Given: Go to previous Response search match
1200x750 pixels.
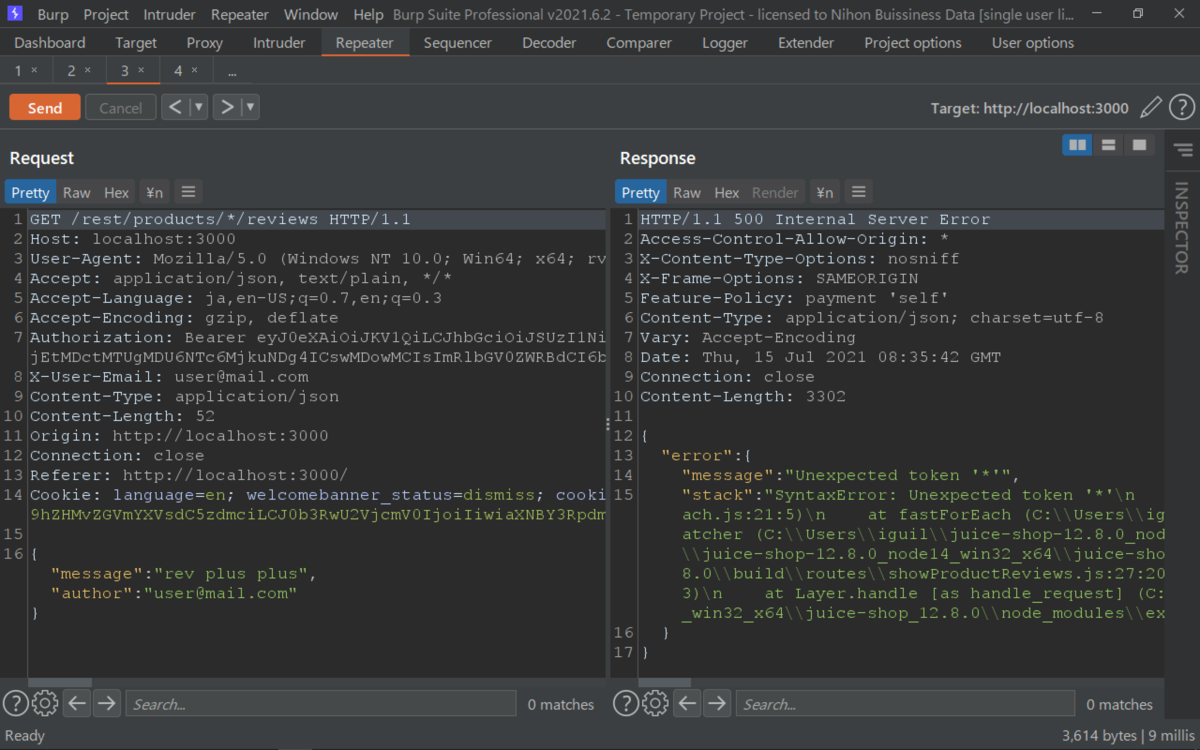Looking at the screenshot, I should point(687,703).
